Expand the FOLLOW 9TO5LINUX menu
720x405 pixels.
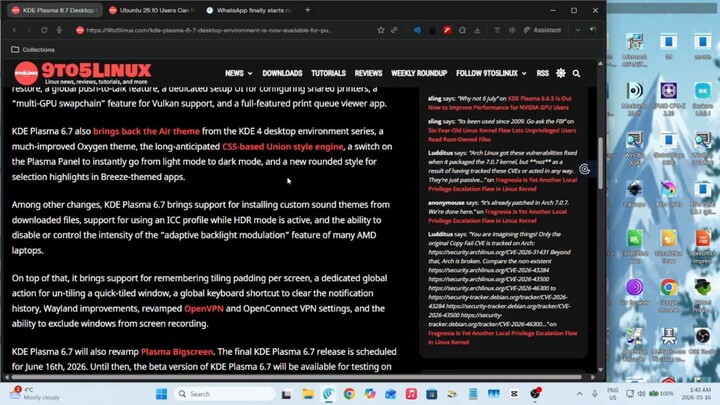tap(491, 73)
